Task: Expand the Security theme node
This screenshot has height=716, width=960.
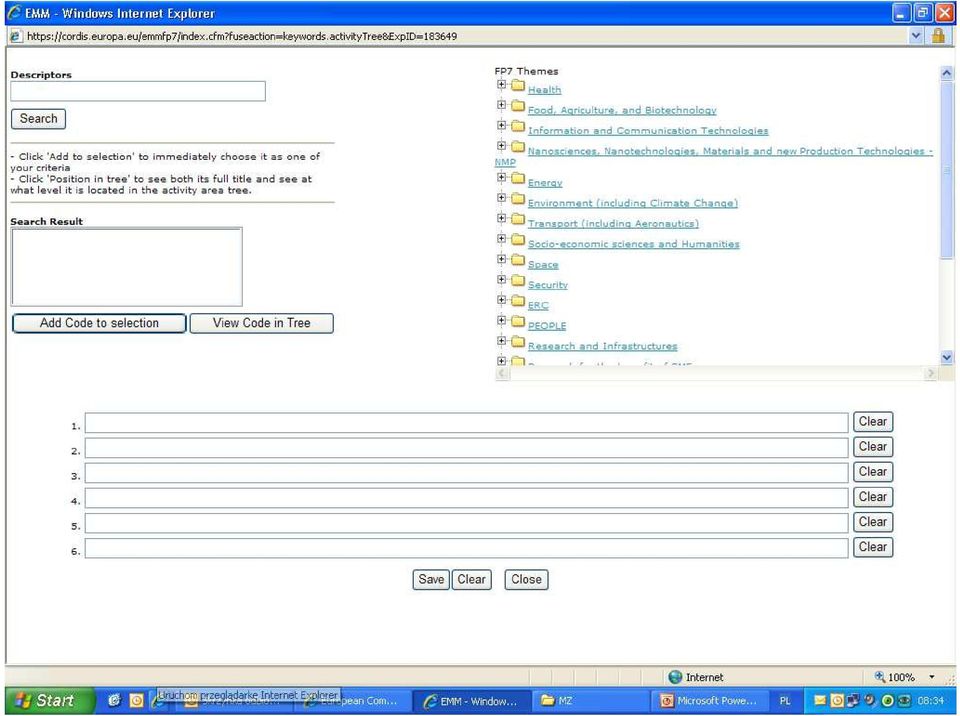Action: tap(501, 279)
